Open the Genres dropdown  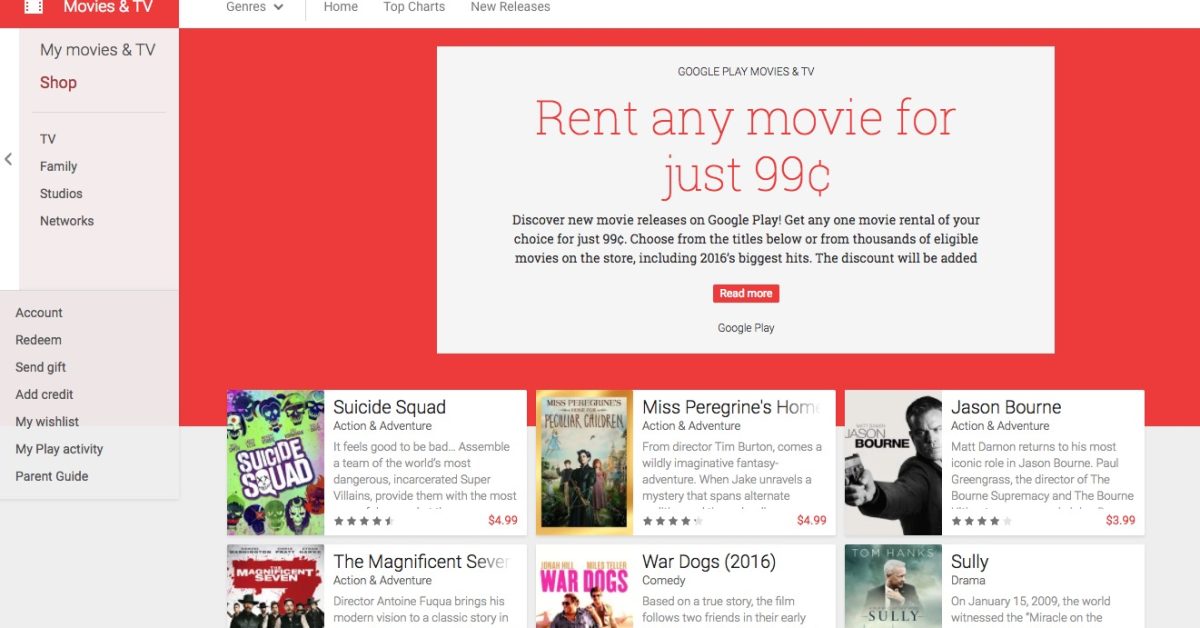pyautogui.click(x=254, y=7)
